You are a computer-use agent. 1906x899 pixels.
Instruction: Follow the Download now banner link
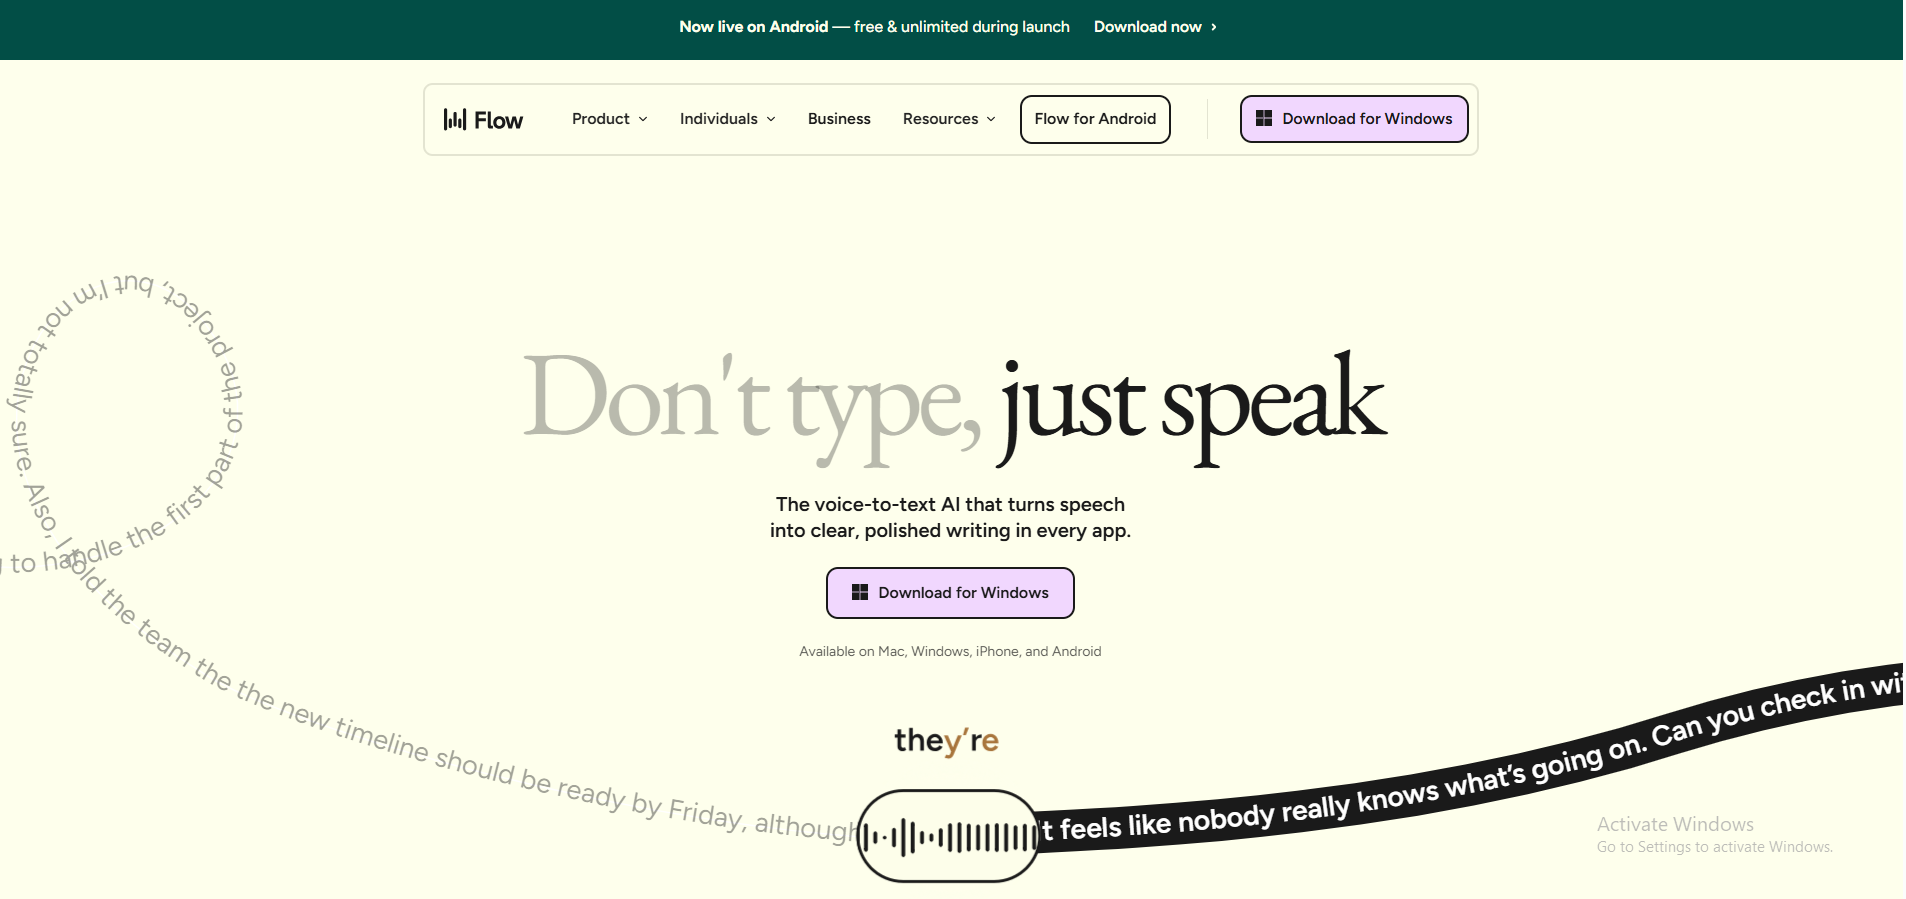coord(1147,27)
